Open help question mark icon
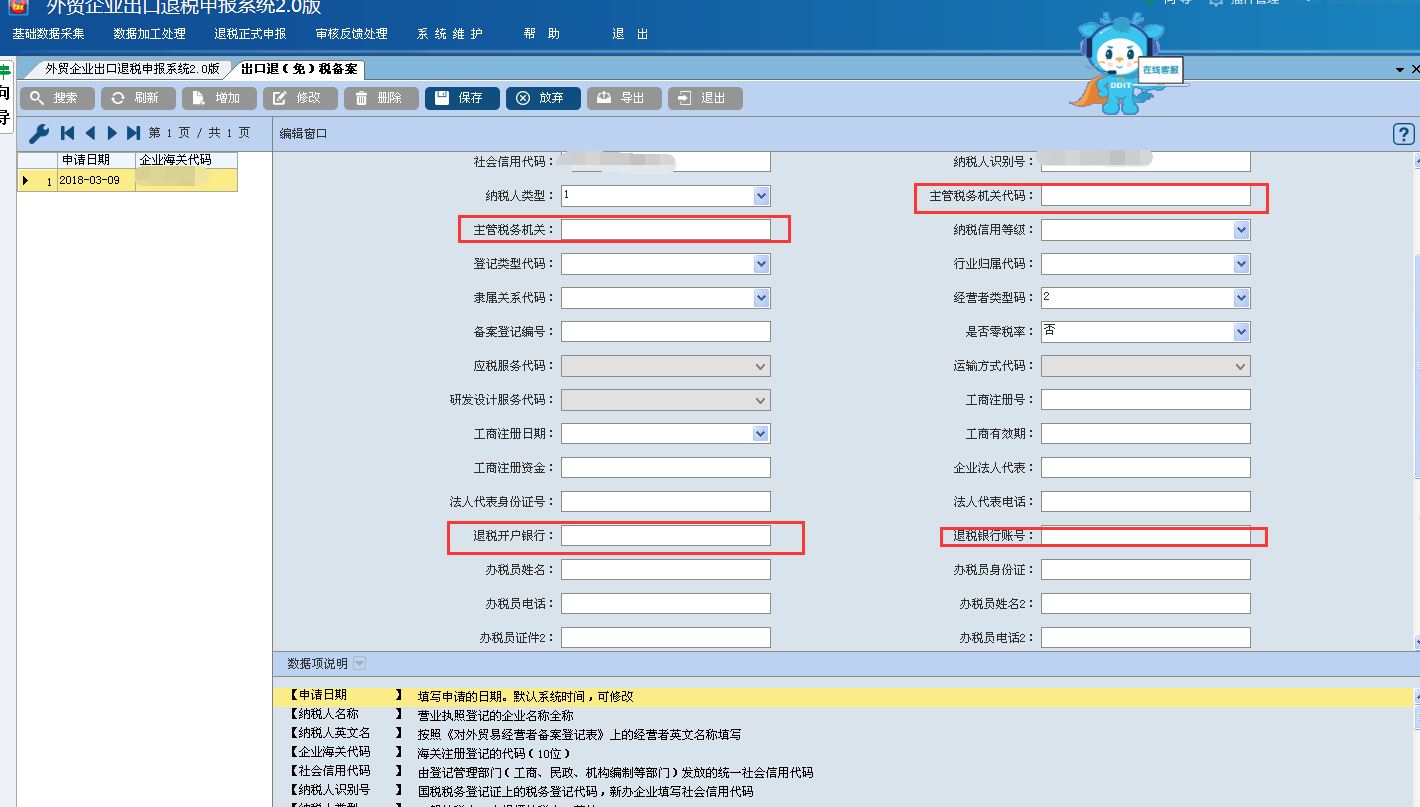The image size is (1420, 807). click(1403, 135)
